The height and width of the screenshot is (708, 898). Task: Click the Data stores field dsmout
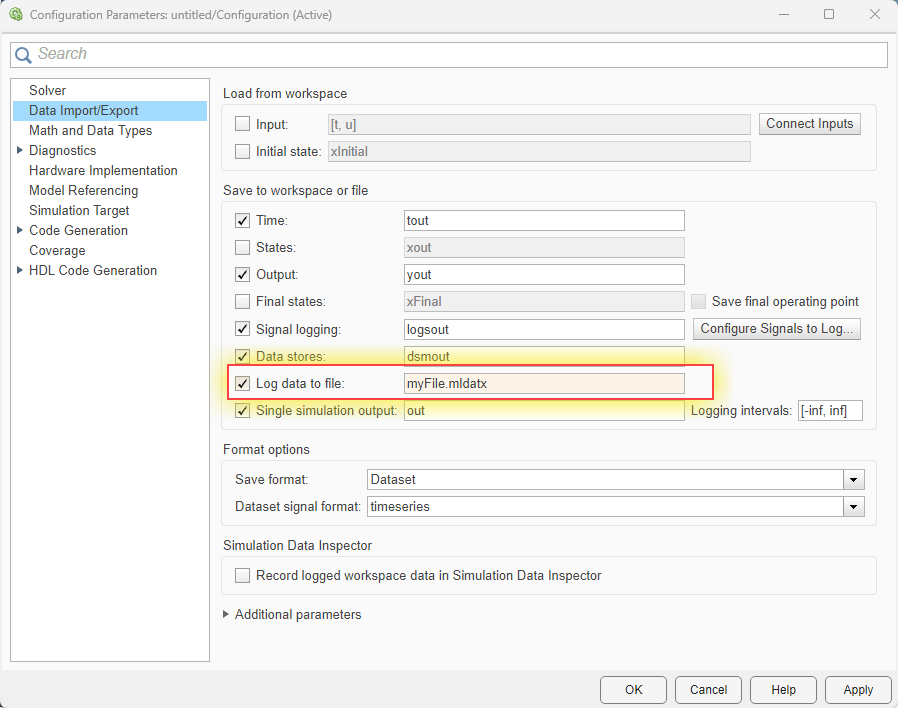pos(544,356)
